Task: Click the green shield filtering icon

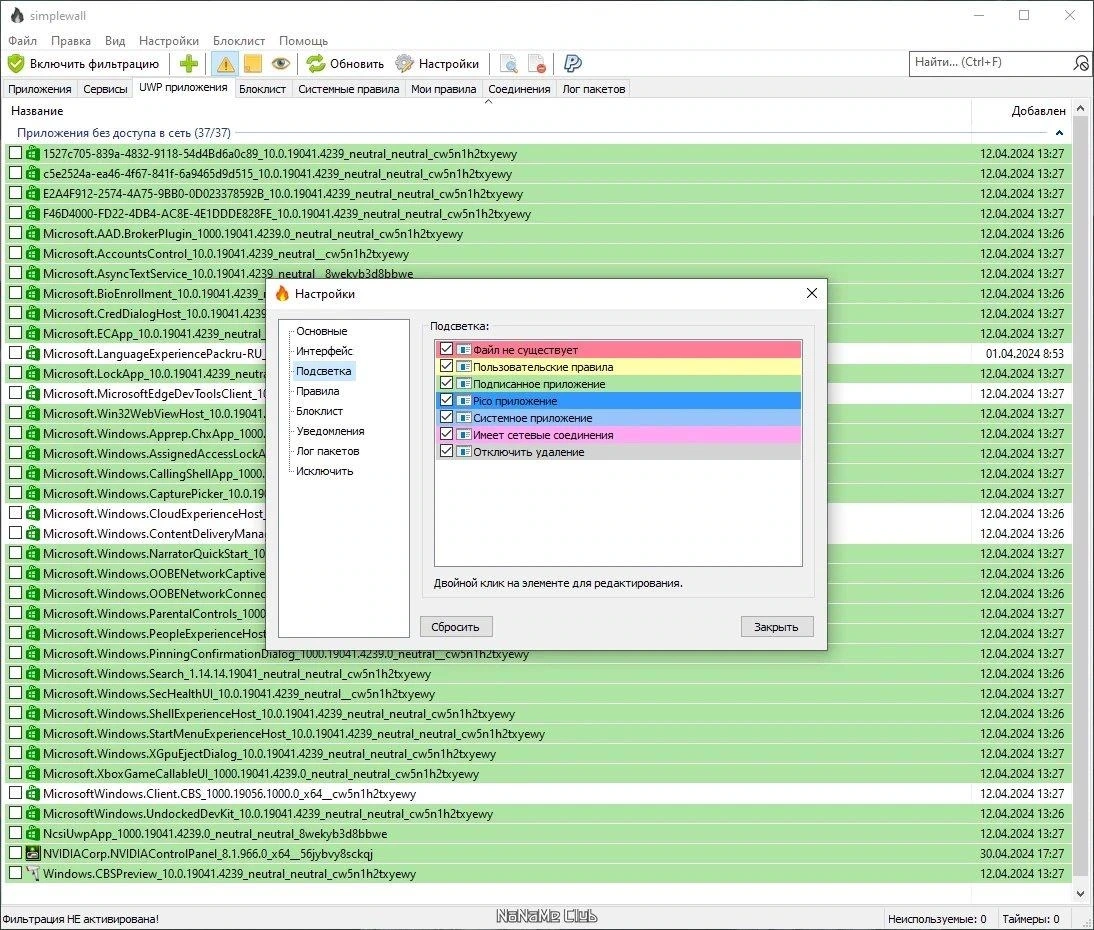Action: click(x=15, y=63)
